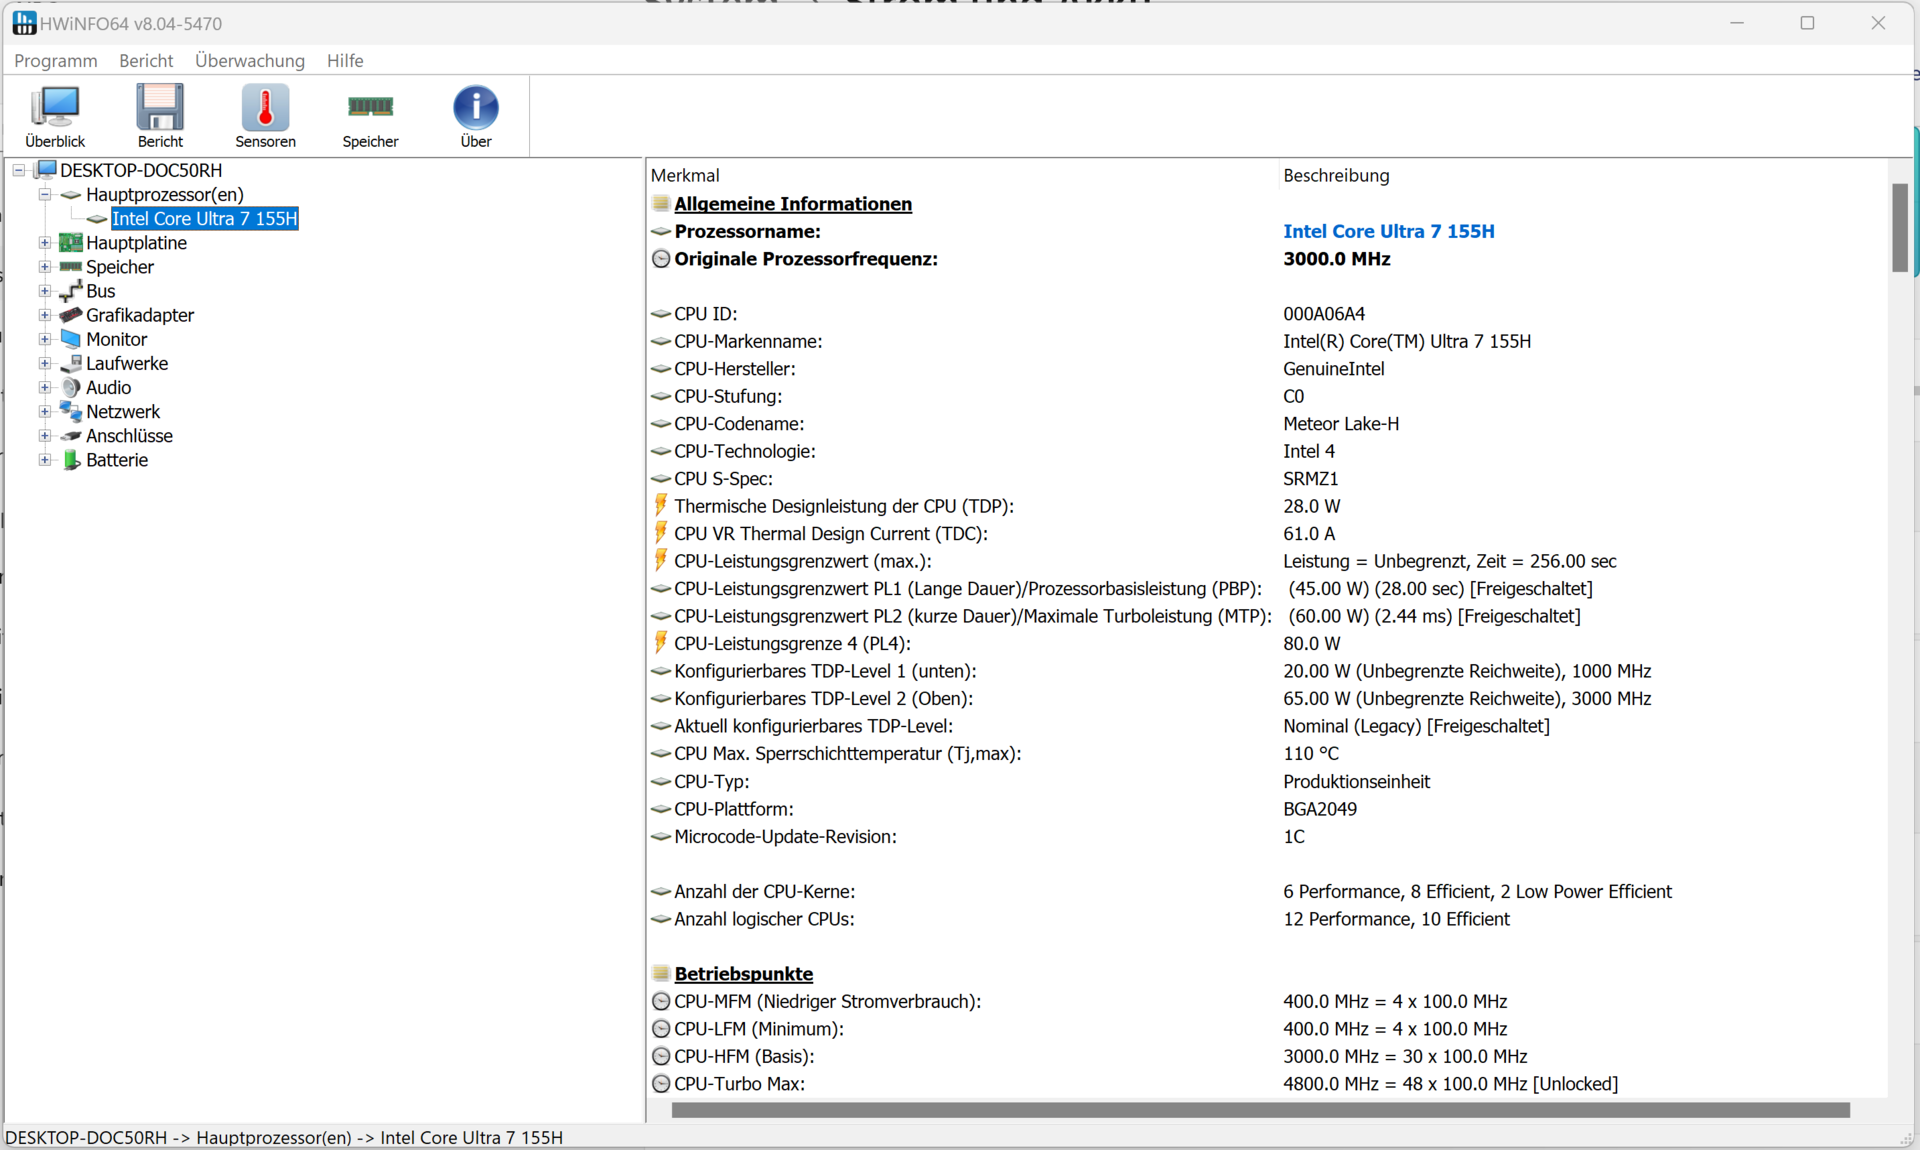This screenshot has height=1150, width=1920.
Task: Open the Programm menu
Action: 56,61
